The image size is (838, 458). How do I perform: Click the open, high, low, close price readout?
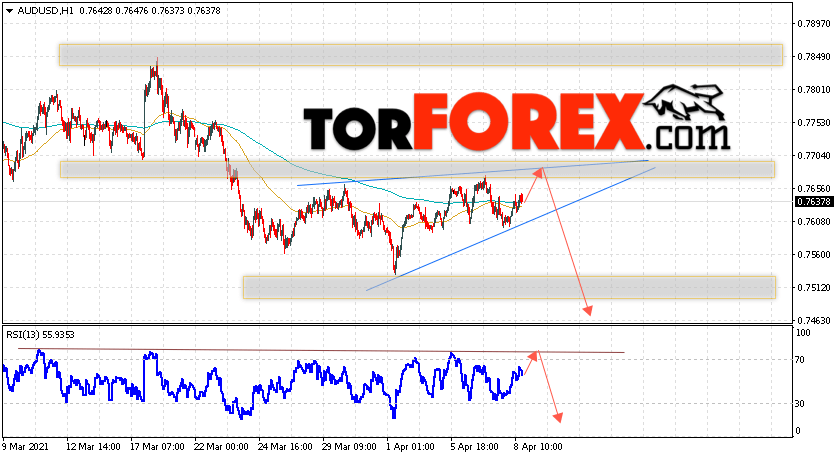click(x=150, y=10)
